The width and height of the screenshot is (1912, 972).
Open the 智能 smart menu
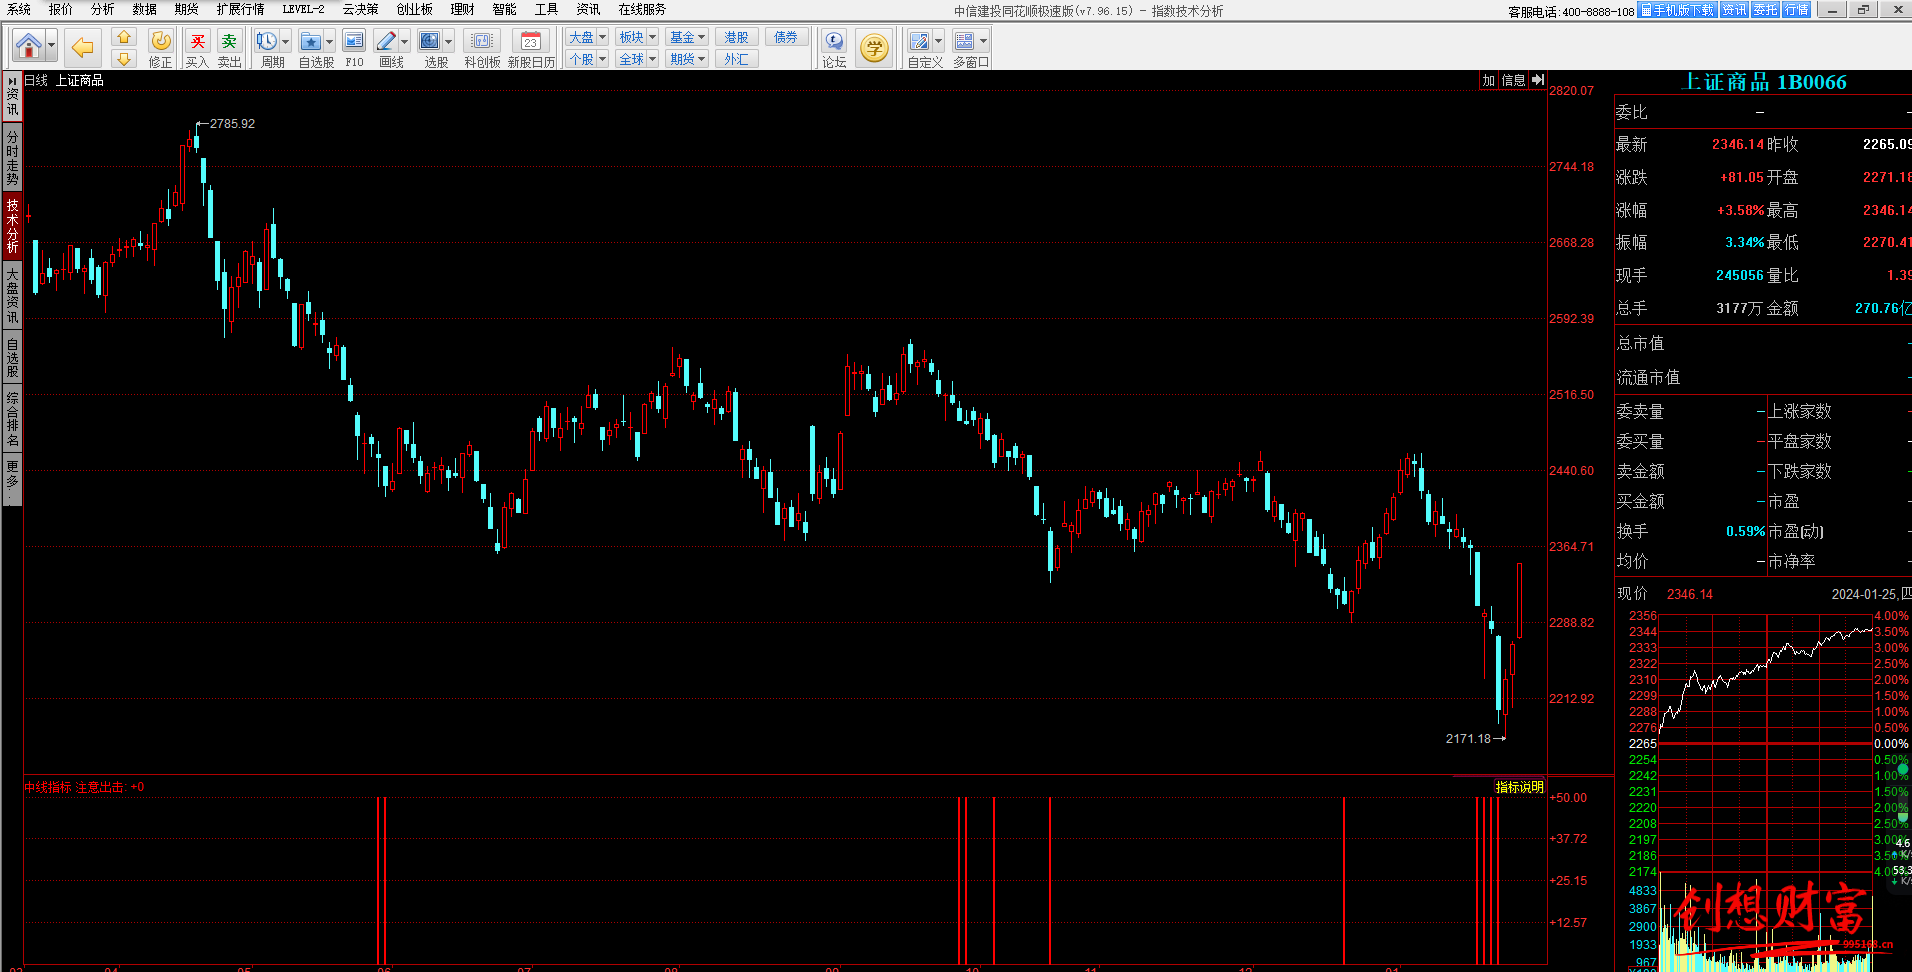(x=505, y=9)
